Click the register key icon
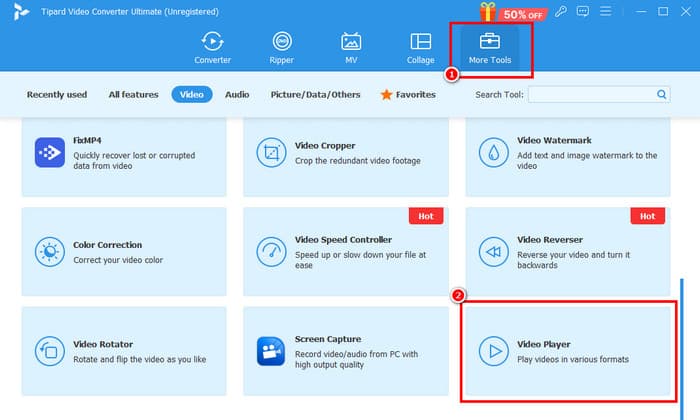 pos(562,12)
